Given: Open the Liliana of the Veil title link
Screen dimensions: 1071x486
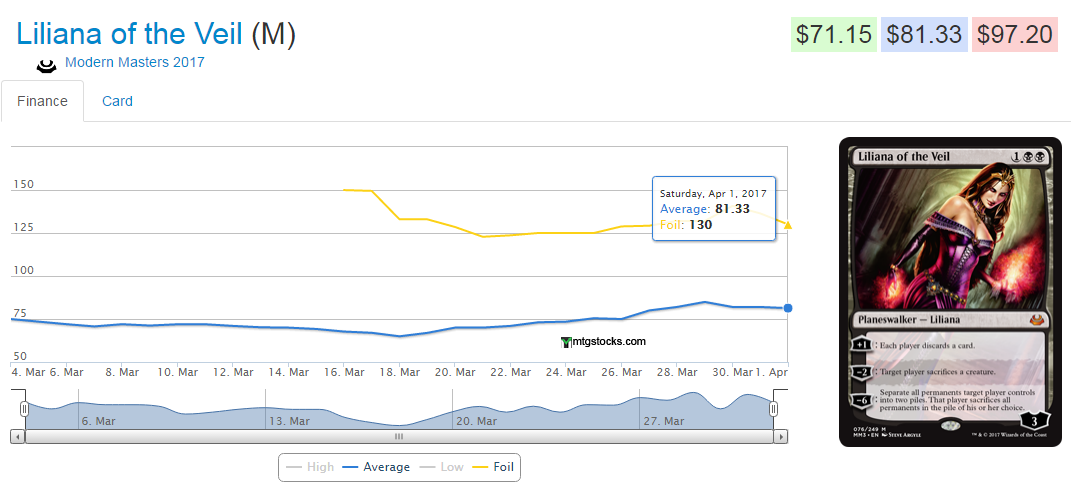Looking at the screenshot, I should point(130,33).
